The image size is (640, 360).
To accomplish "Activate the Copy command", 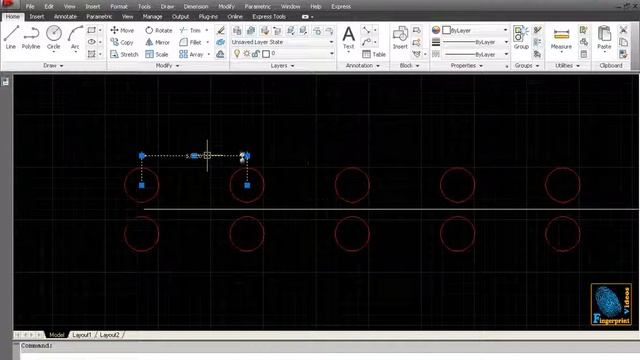I will pyautogui.click(x=122, y=42).
